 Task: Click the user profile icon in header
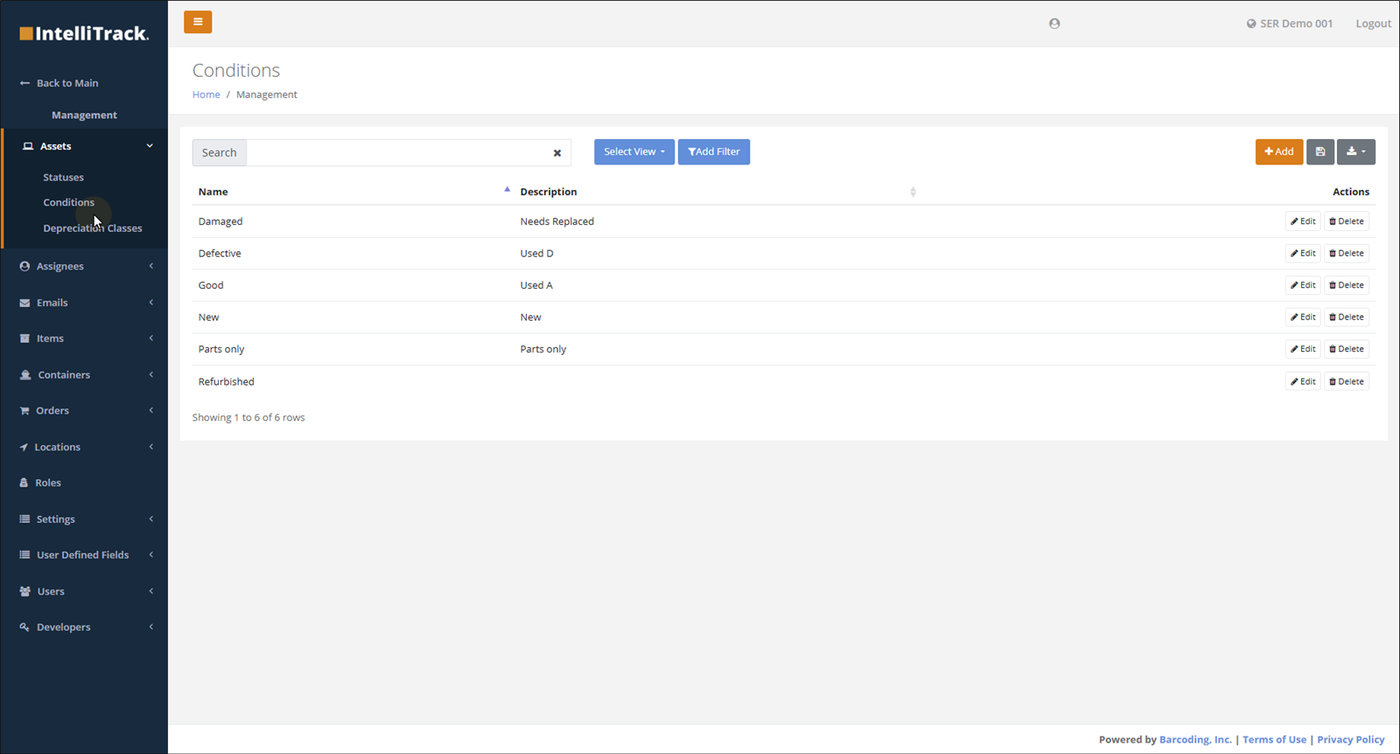pyautogui.click(x=1054, y=24)
